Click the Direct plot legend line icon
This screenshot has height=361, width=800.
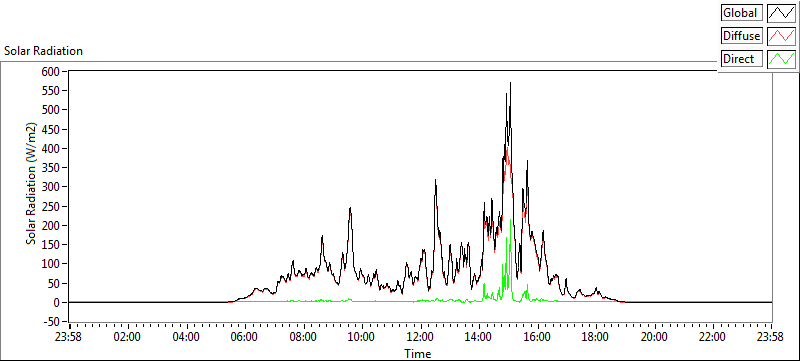click(x=781, y=59)
